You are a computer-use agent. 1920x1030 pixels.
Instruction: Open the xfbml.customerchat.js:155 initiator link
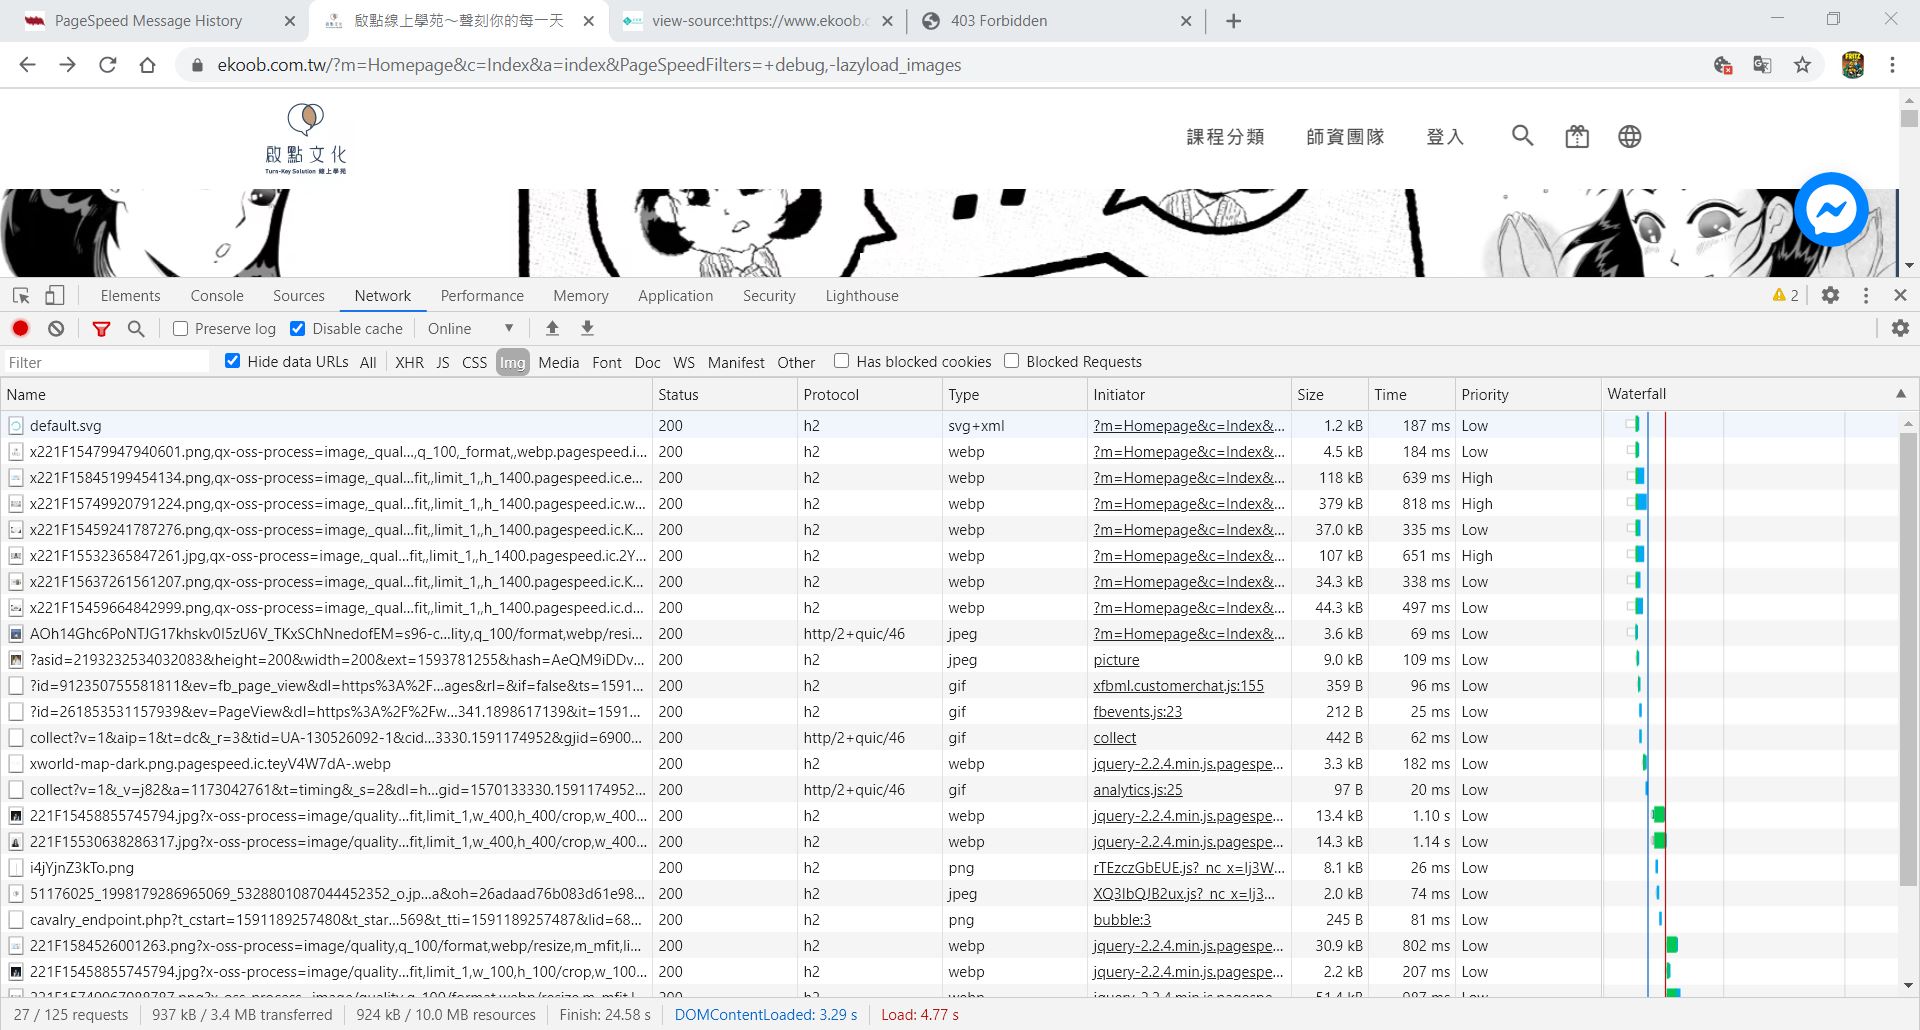tap(1178, 686)
